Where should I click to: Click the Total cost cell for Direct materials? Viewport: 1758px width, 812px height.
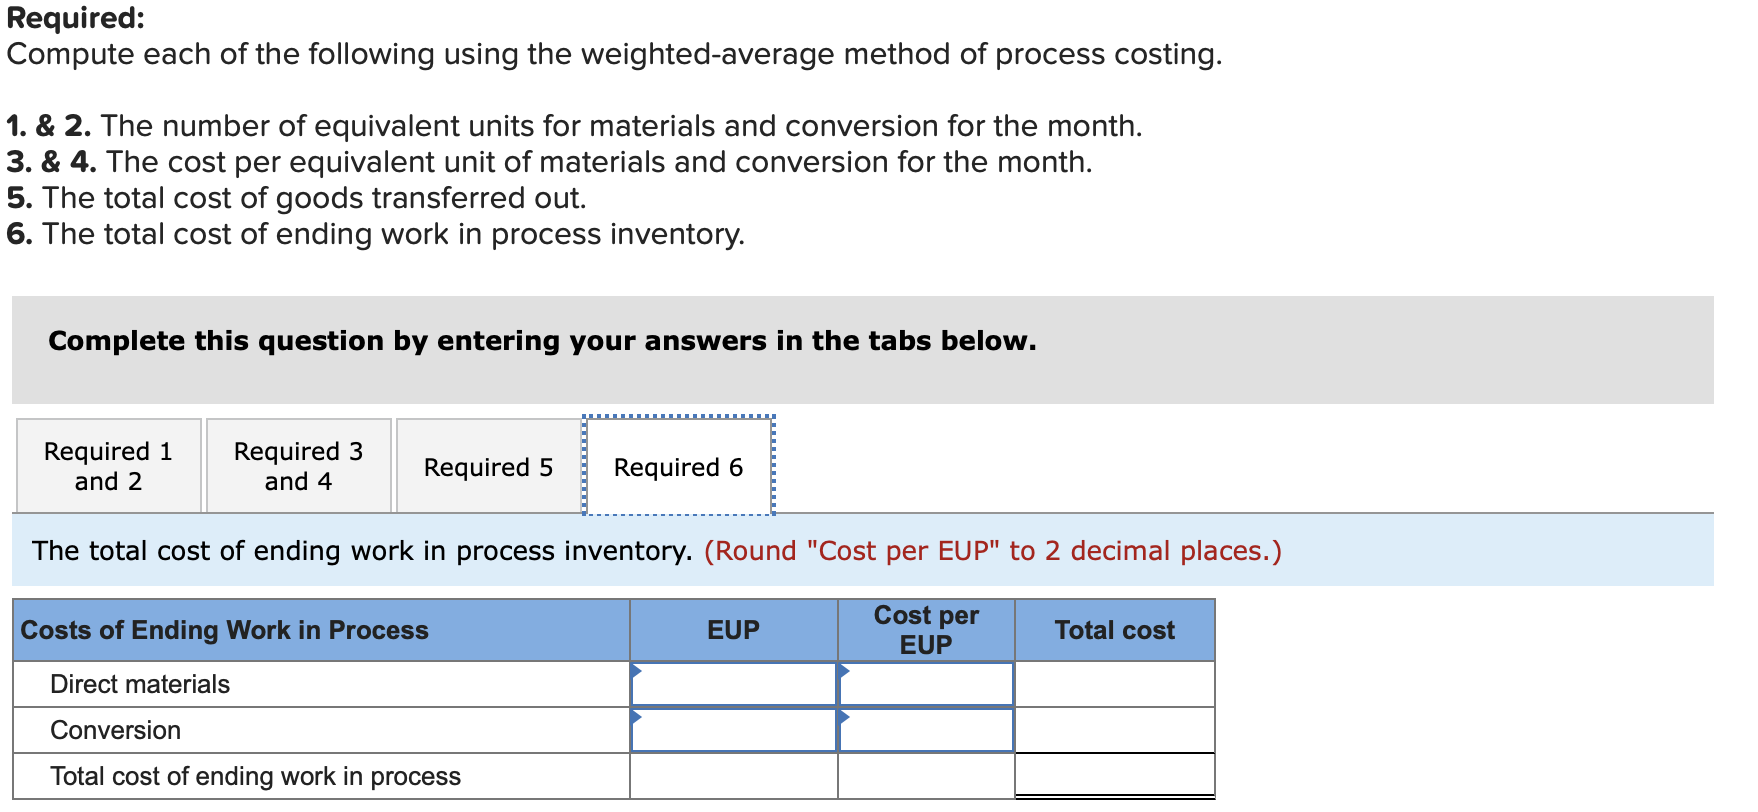[1114, 684]
